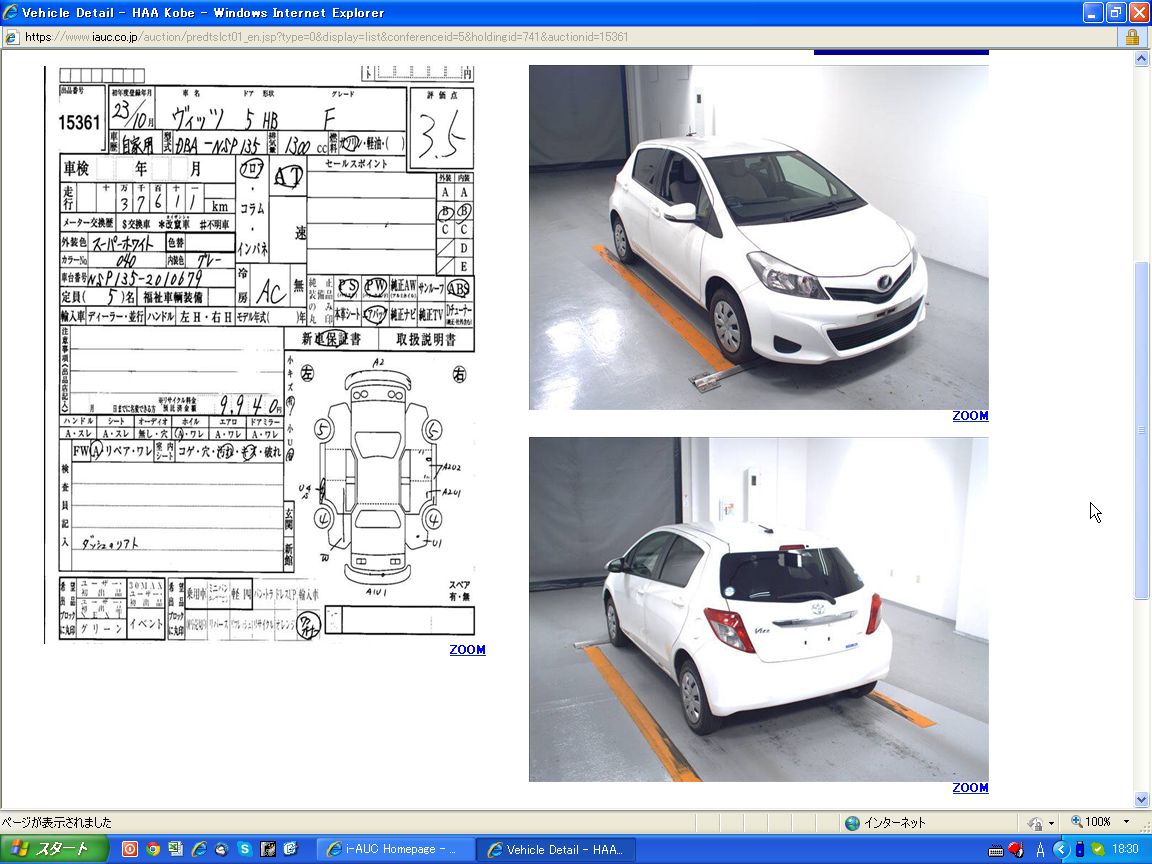
Task: Launch Excel from the quick launch icons
Action: [176, 849]
